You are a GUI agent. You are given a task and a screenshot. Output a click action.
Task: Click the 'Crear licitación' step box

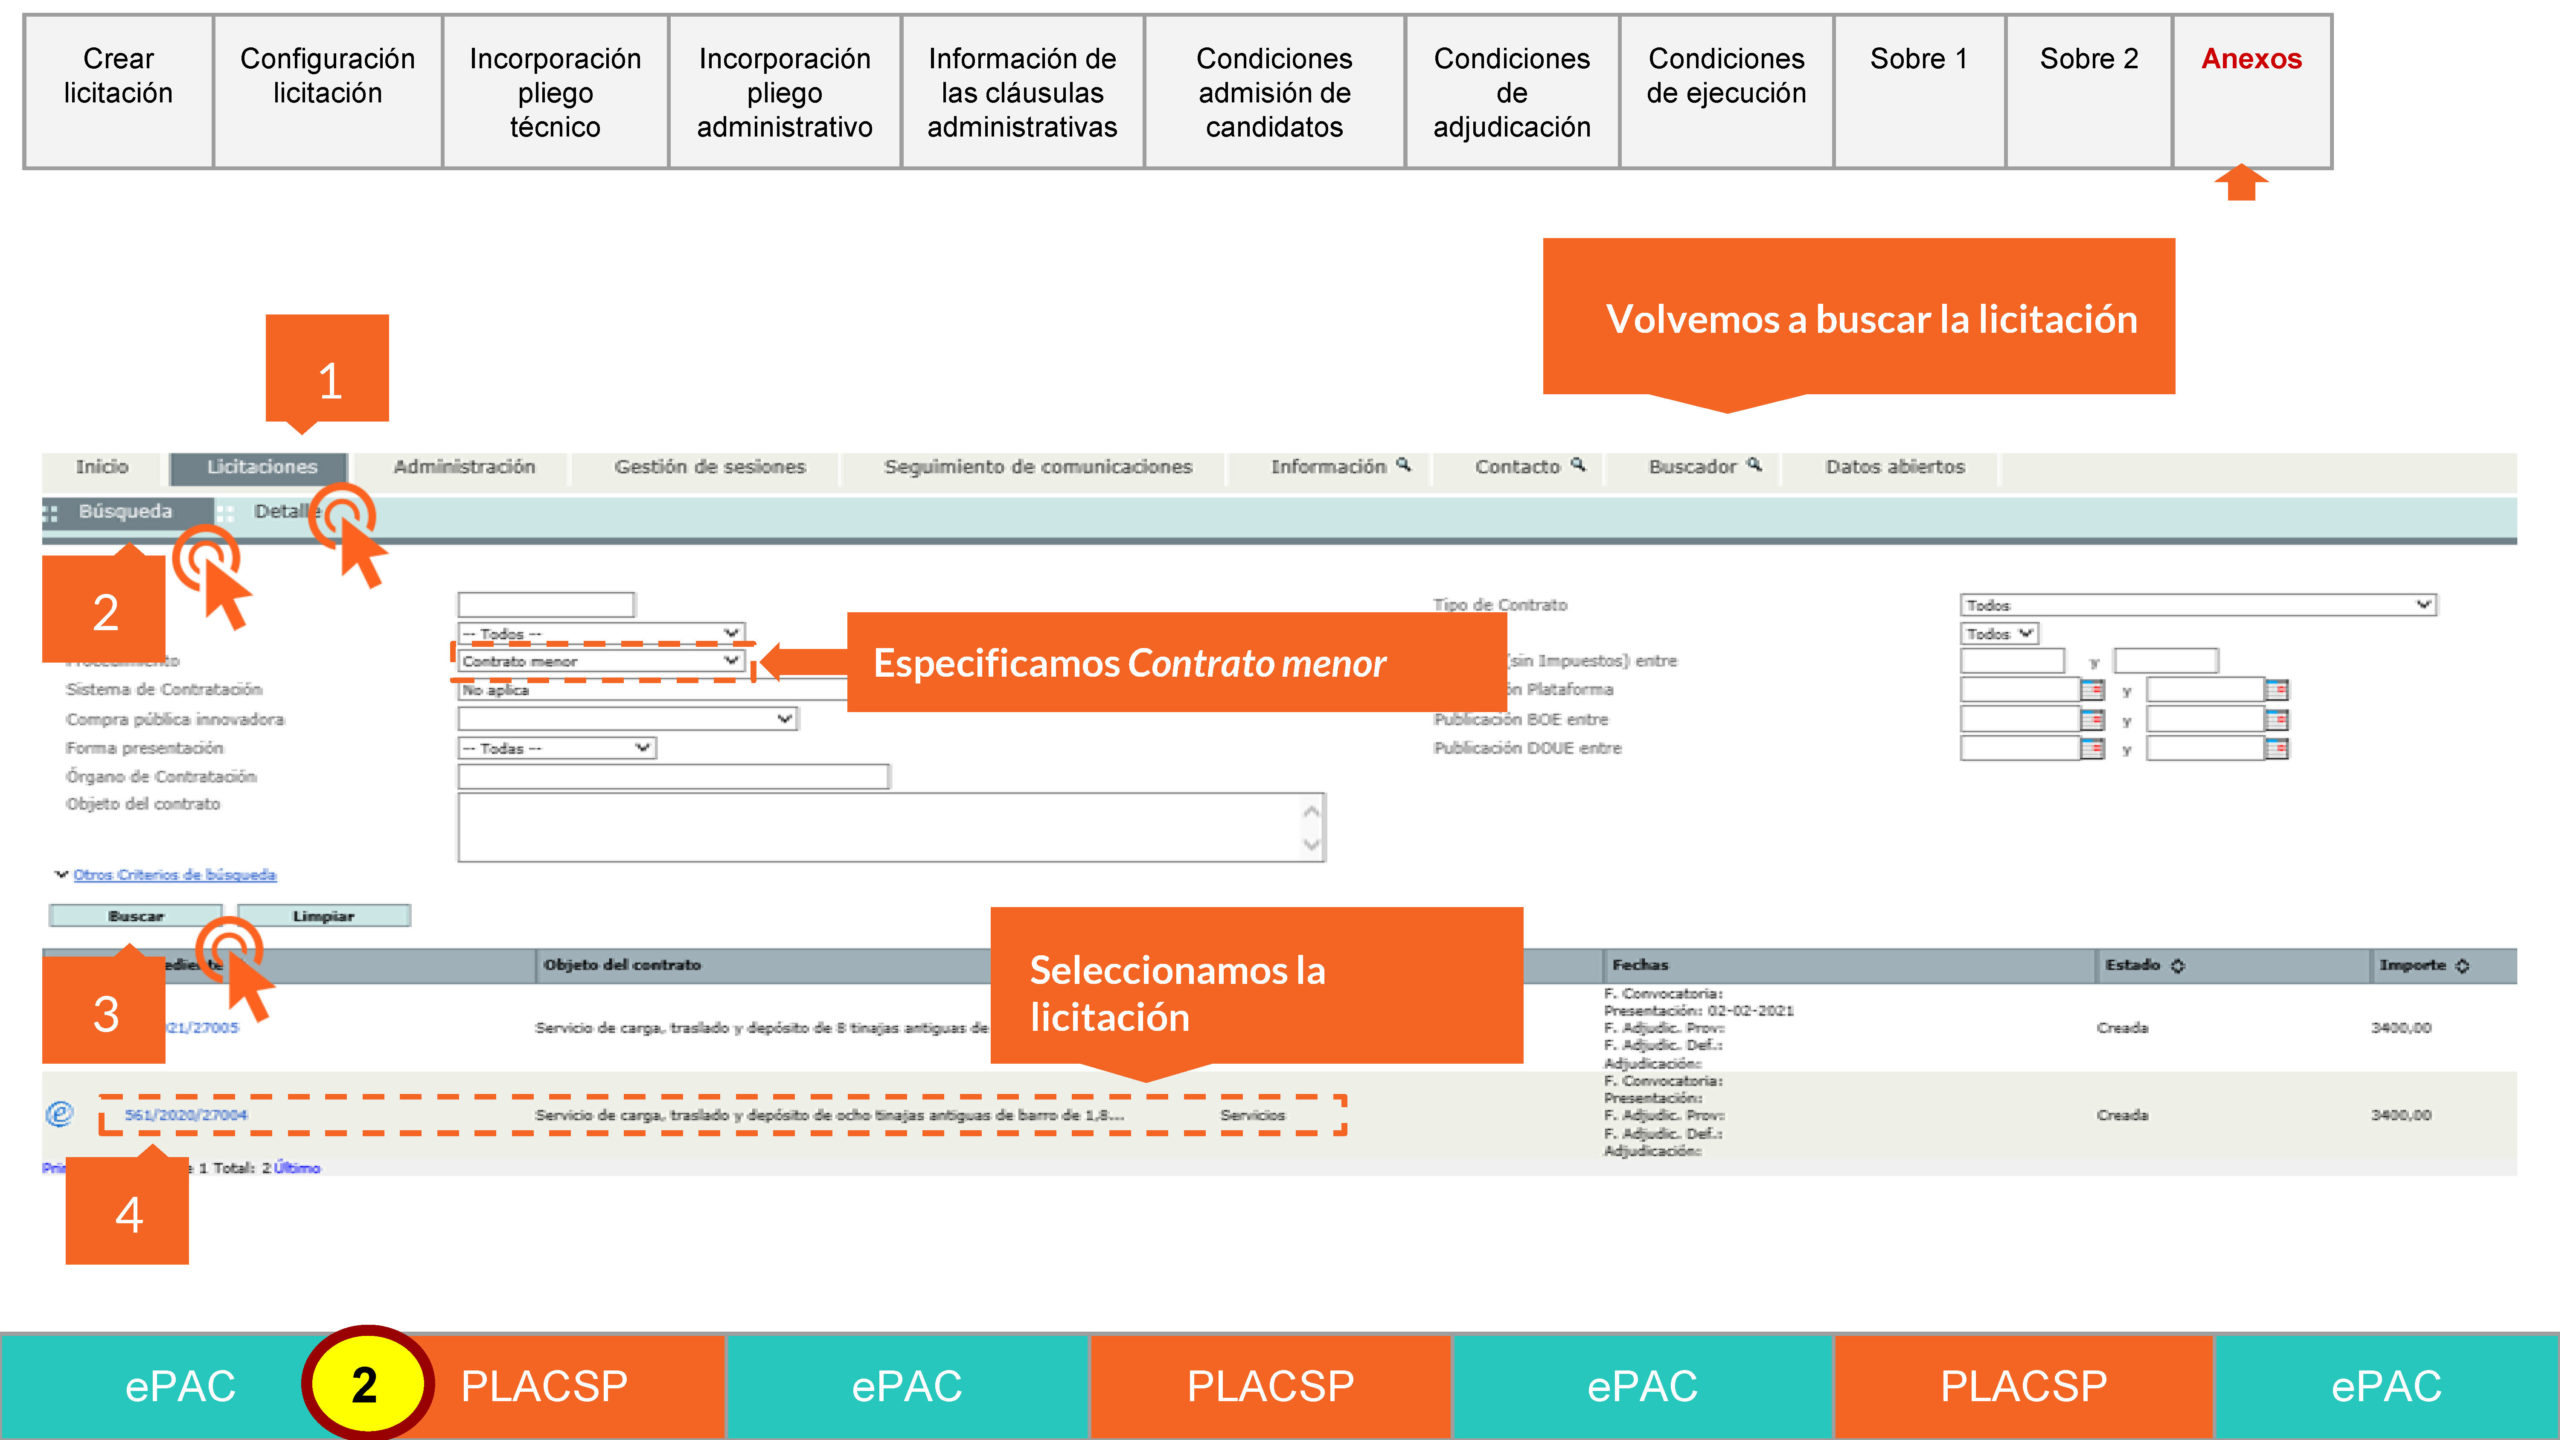pos(118,92)
